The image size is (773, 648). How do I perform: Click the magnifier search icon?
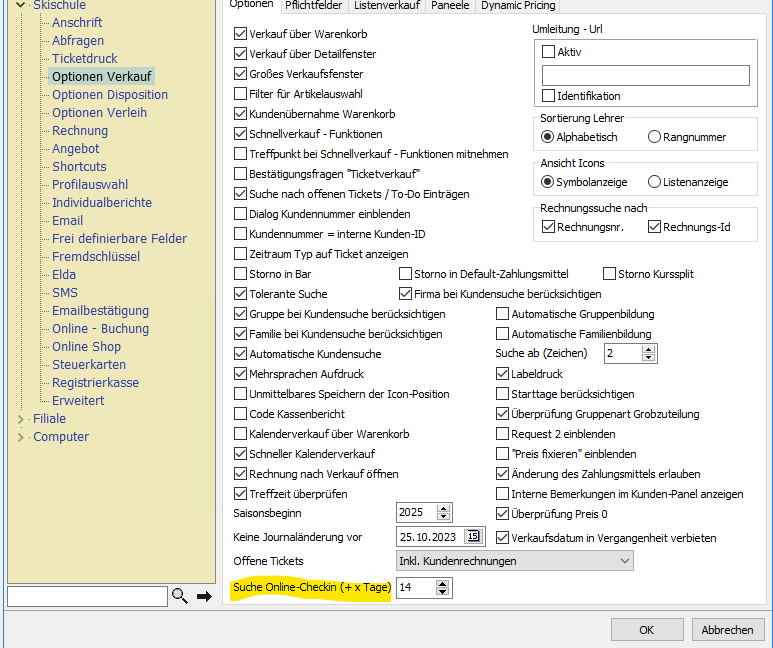coord(180,597)
